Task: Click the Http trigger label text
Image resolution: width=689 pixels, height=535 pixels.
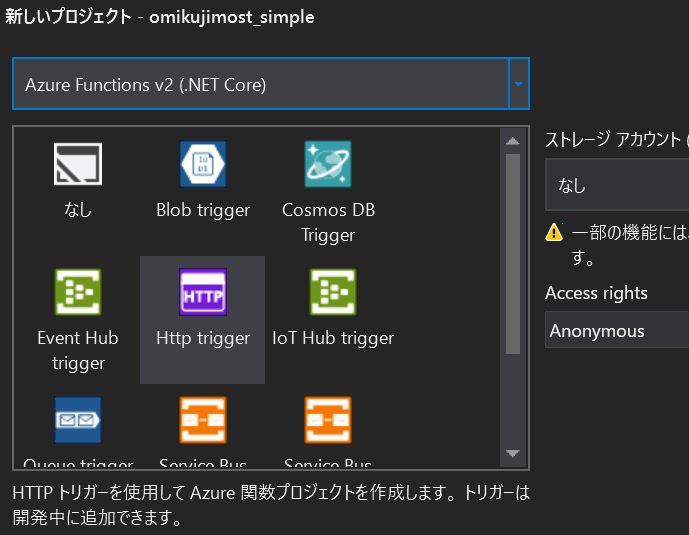Action: (x=203, y=338)
